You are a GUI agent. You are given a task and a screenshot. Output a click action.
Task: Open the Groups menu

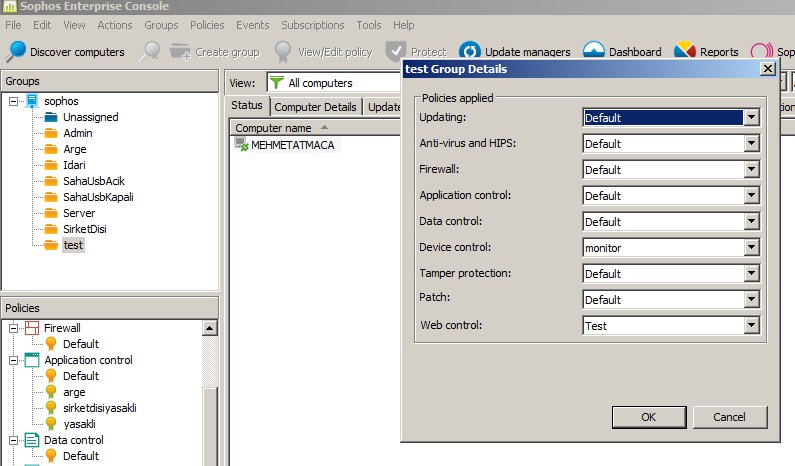161,25
